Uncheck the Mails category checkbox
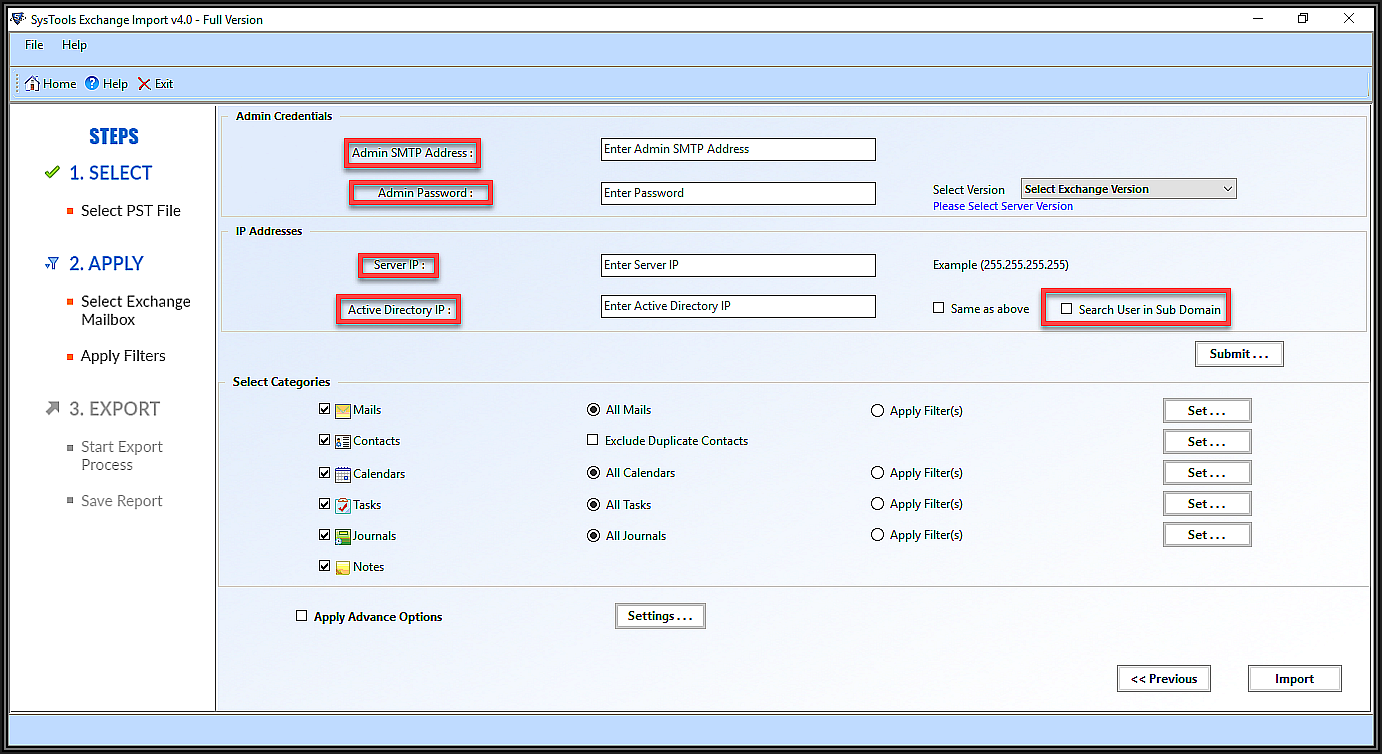 point(324,409)
